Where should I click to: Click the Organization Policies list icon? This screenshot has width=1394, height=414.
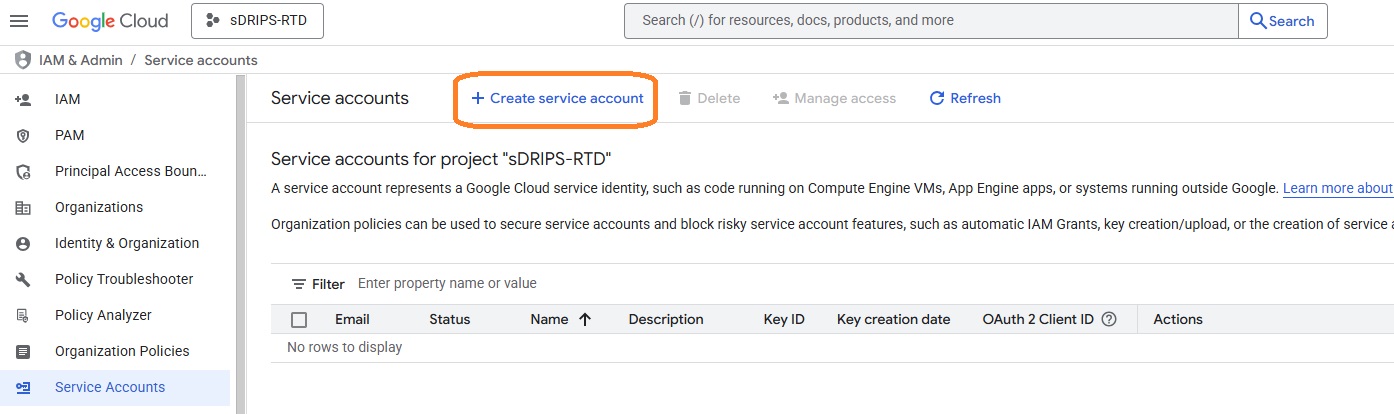point(23,351)
